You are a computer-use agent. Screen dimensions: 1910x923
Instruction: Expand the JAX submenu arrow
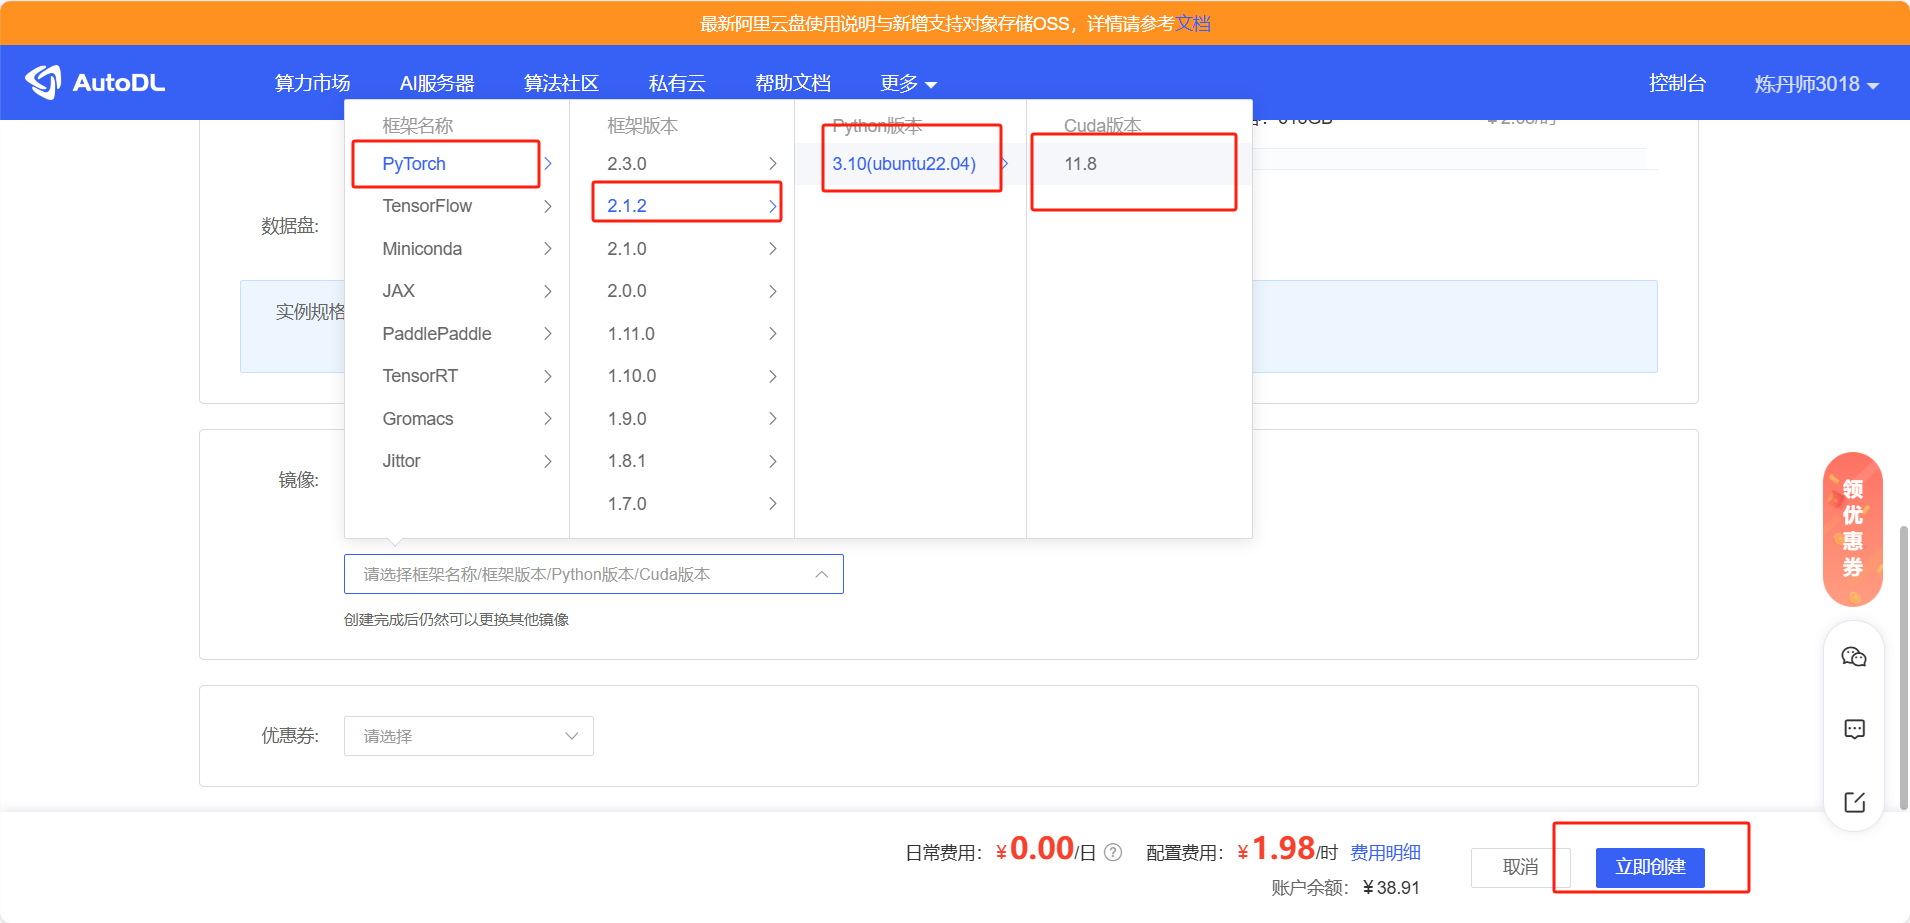548,291
